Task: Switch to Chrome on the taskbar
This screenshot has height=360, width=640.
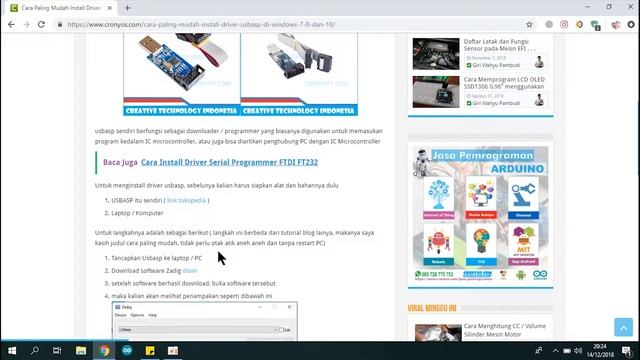Action: coord(104,351)
